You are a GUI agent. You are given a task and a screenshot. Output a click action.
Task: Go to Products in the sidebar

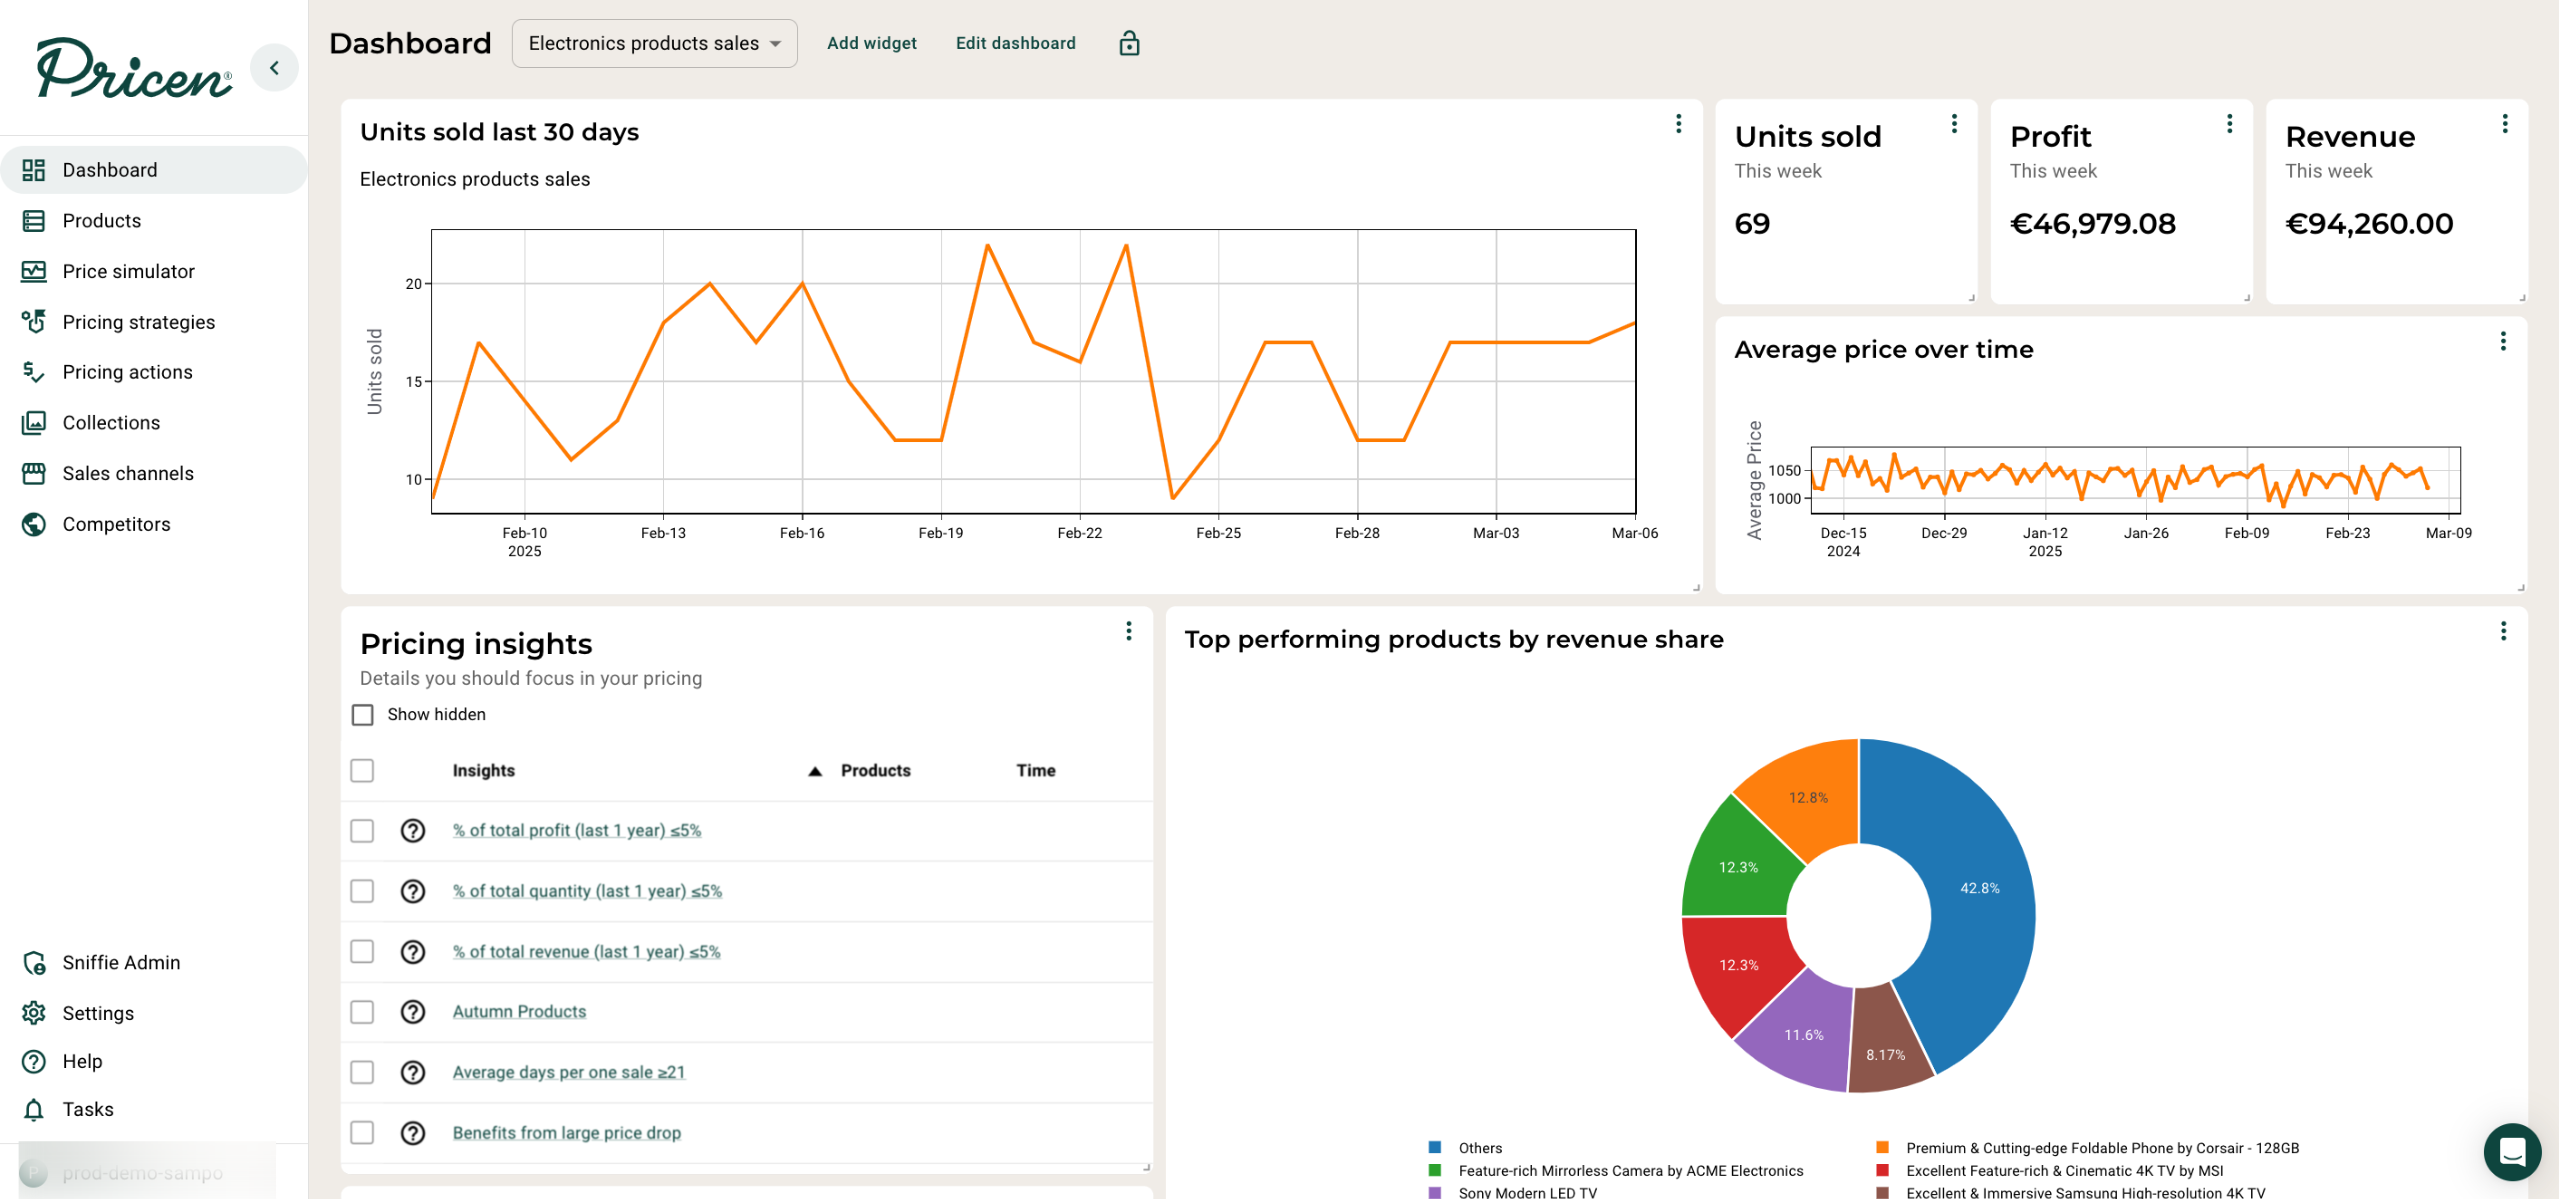pos(101,220)
